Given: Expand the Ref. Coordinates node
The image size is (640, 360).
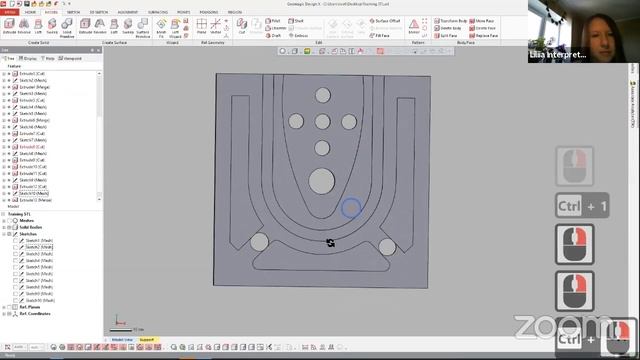Looking at the screenshot, I should tap(4, 314).
